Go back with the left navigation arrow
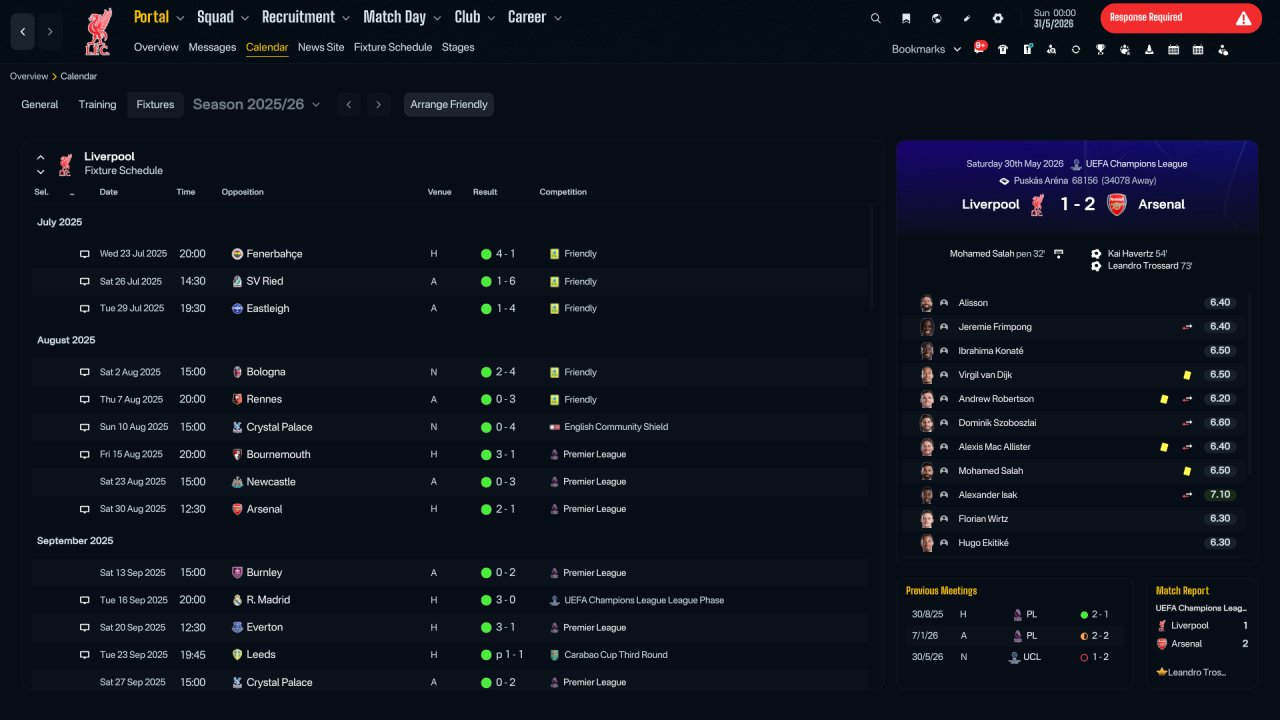 point(23,32)
